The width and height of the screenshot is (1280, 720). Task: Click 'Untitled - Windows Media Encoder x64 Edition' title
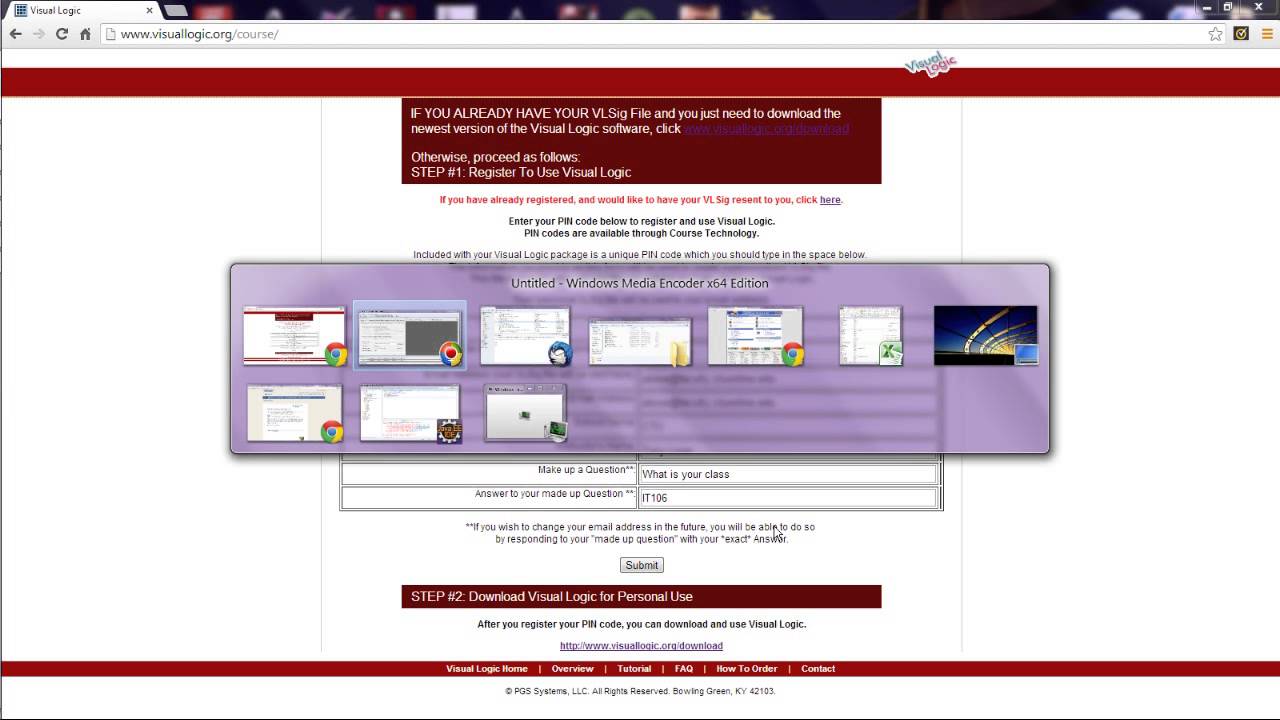640,283
